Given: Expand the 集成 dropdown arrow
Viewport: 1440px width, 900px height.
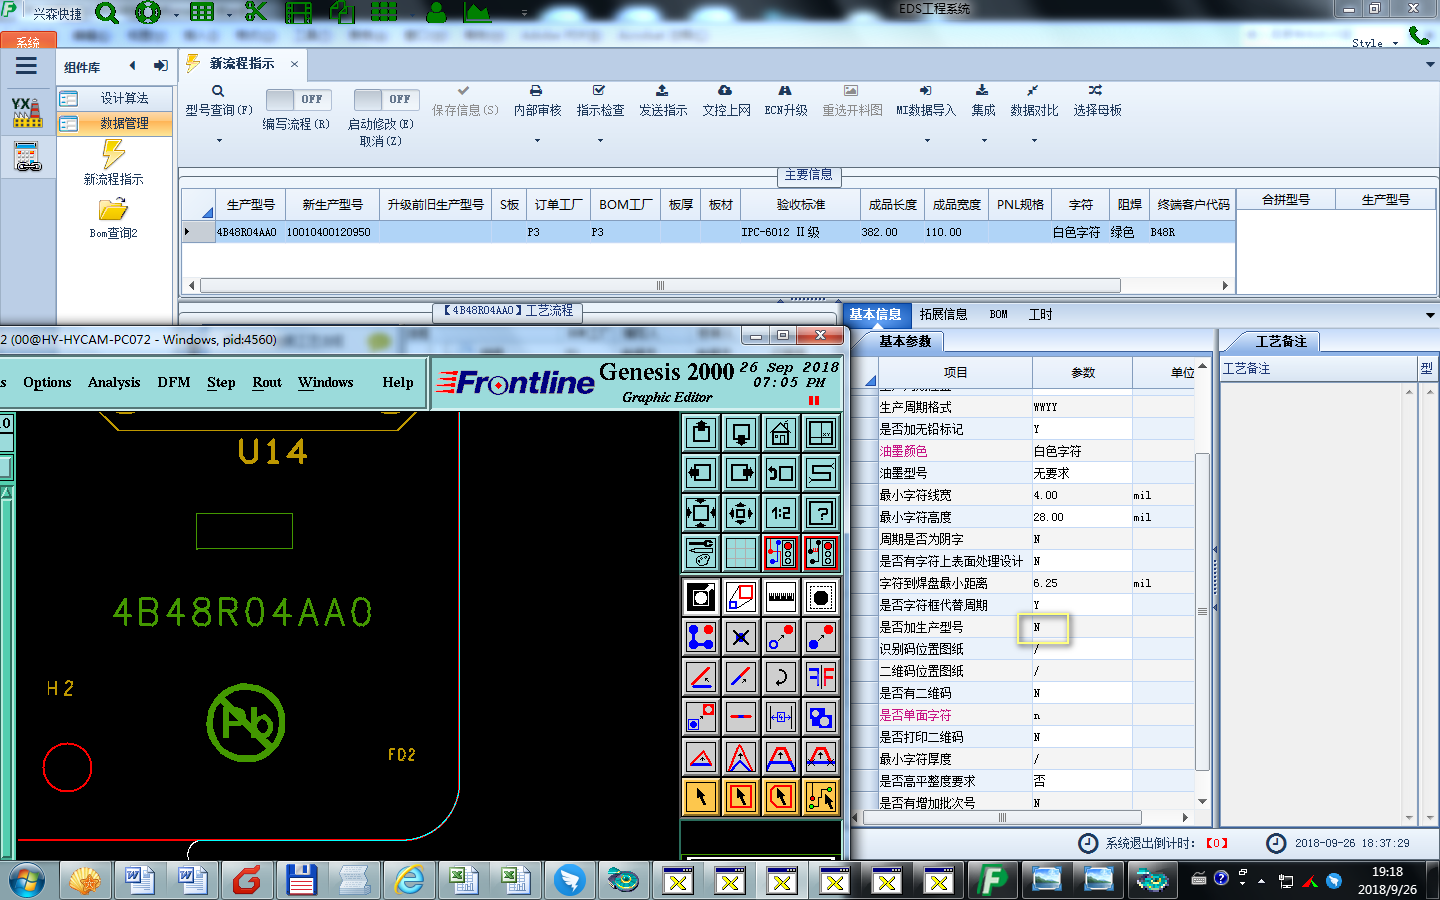Looking at the screenshot, I should click(x=984, y=141).
